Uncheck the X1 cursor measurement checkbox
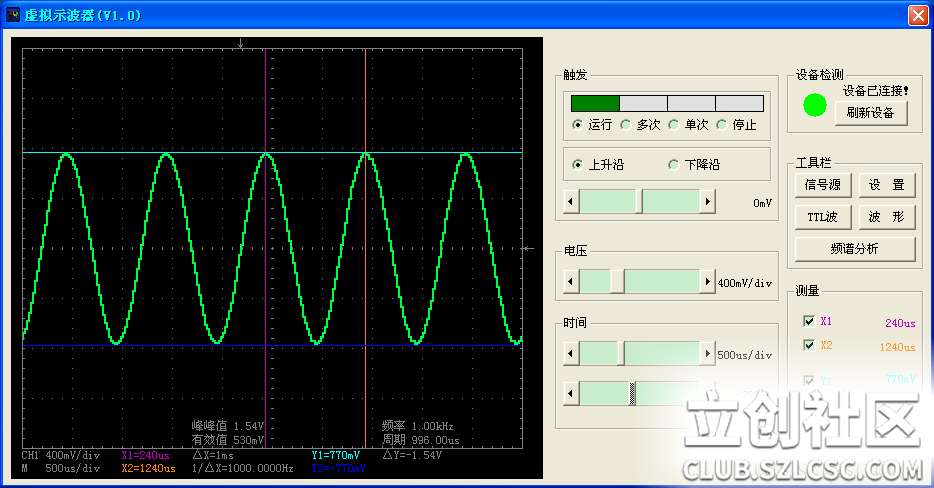 tap(808, 321)
